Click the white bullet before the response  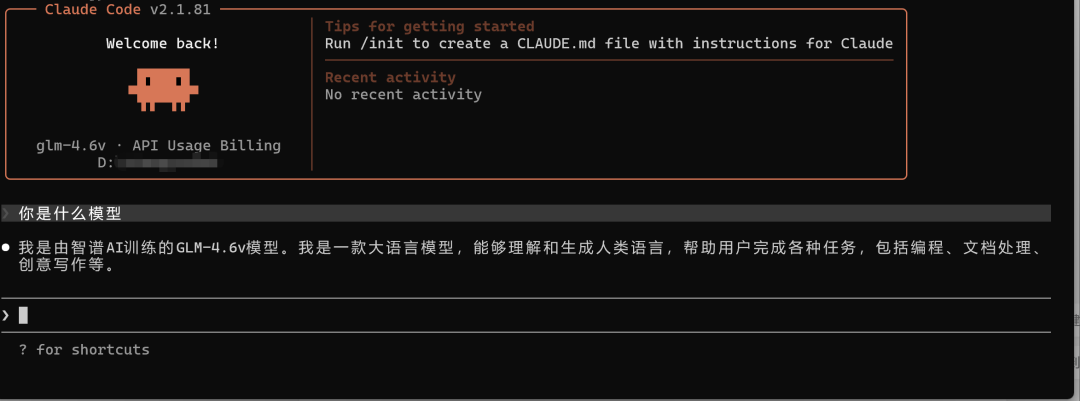point(7,247)
